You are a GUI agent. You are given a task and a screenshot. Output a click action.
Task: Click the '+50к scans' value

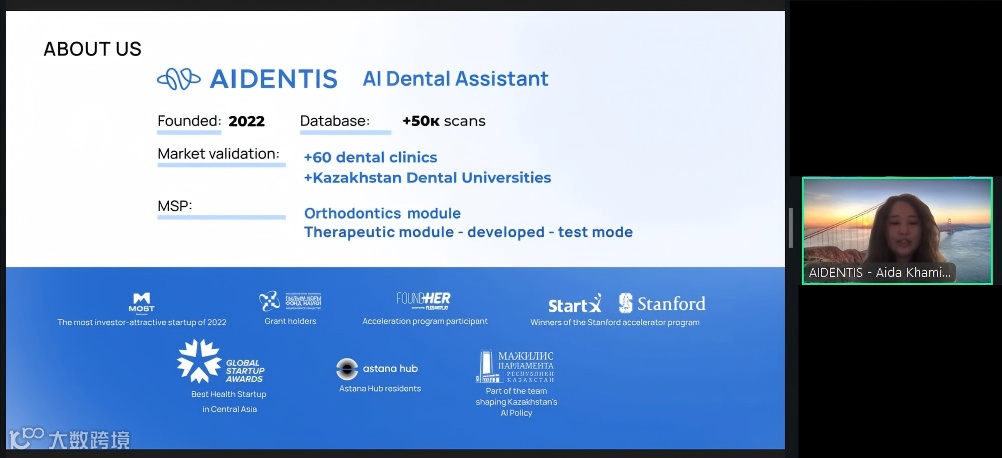click(443, 121)
